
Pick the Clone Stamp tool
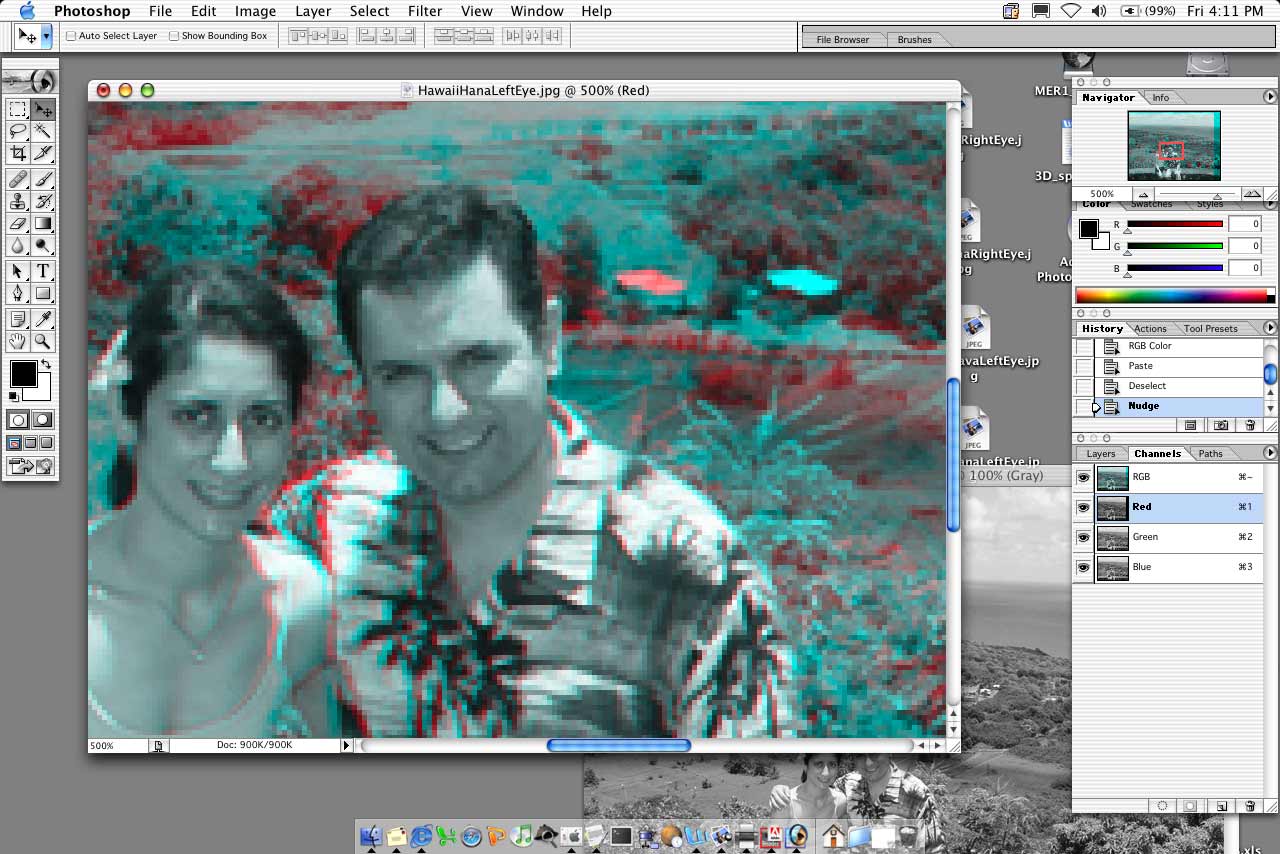[18, 202]
